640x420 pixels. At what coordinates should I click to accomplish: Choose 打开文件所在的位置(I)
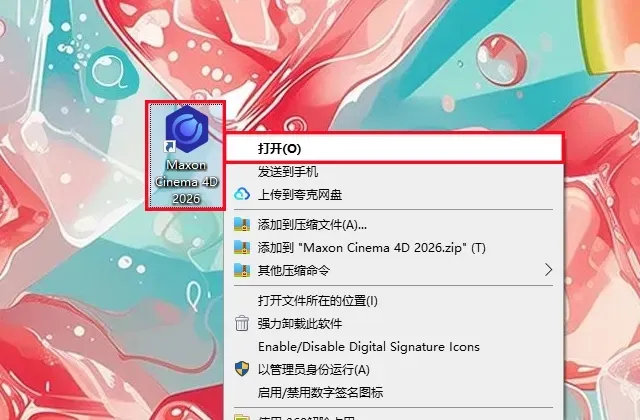(x=318, y=301)
